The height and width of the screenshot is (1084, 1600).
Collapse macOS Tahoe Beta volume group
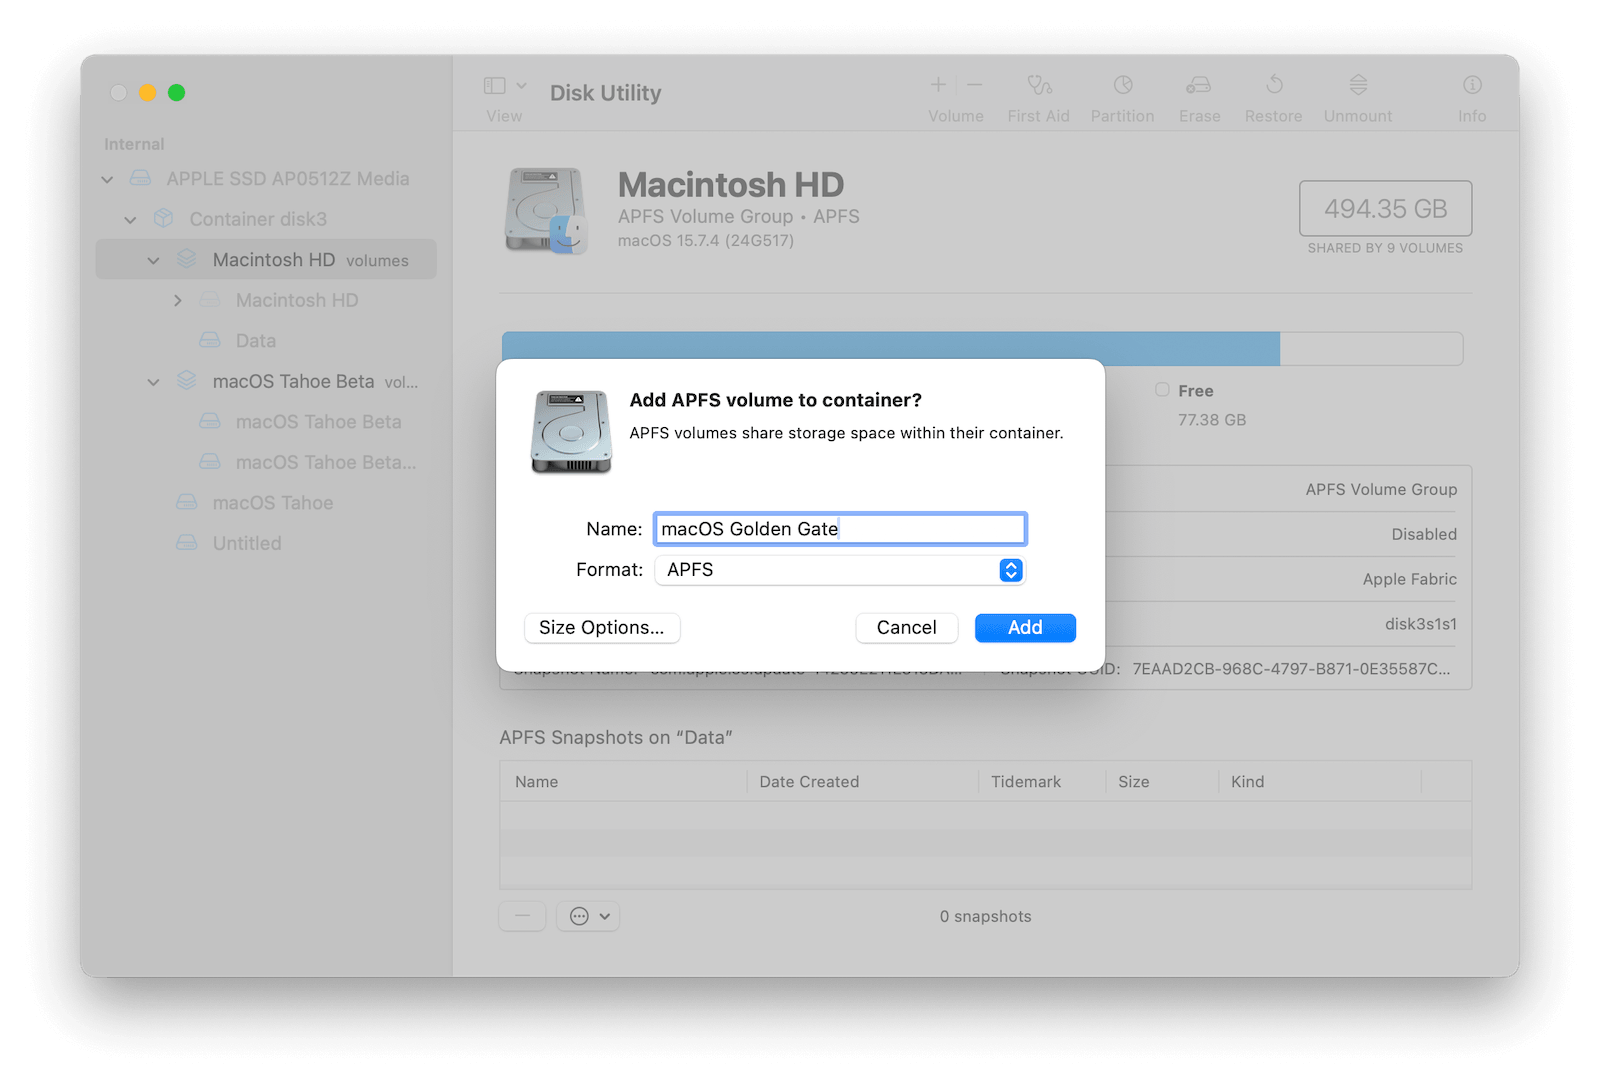pos(153,382)
